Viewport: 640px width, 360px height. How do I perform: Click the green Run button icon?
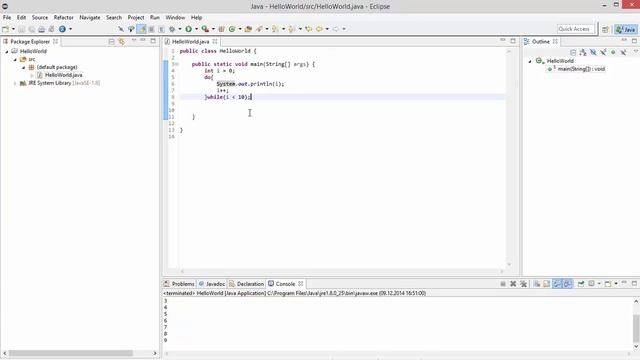[188, 29]
